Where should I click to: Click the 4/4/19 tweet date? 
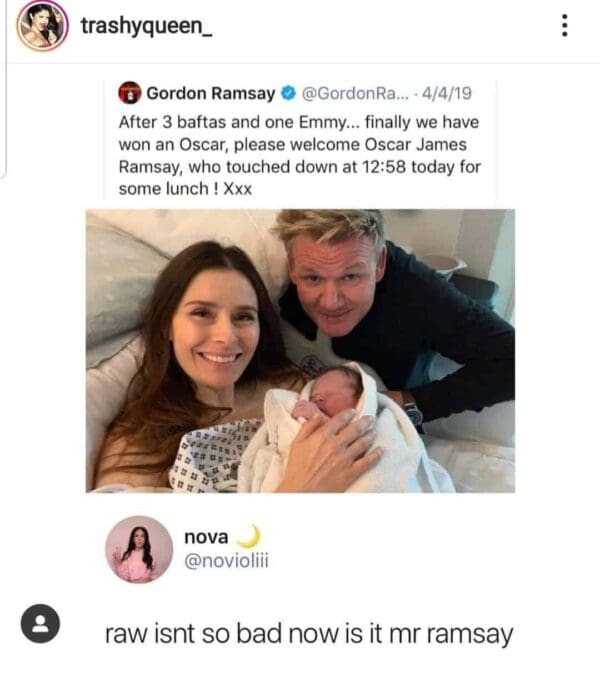(448, 94)
